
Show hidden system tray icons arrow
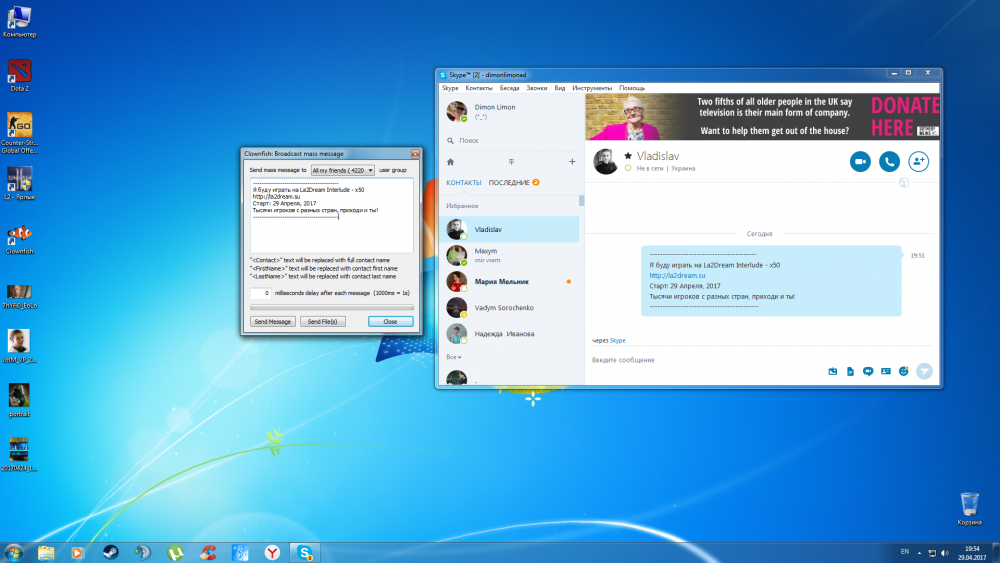point(920,552)
